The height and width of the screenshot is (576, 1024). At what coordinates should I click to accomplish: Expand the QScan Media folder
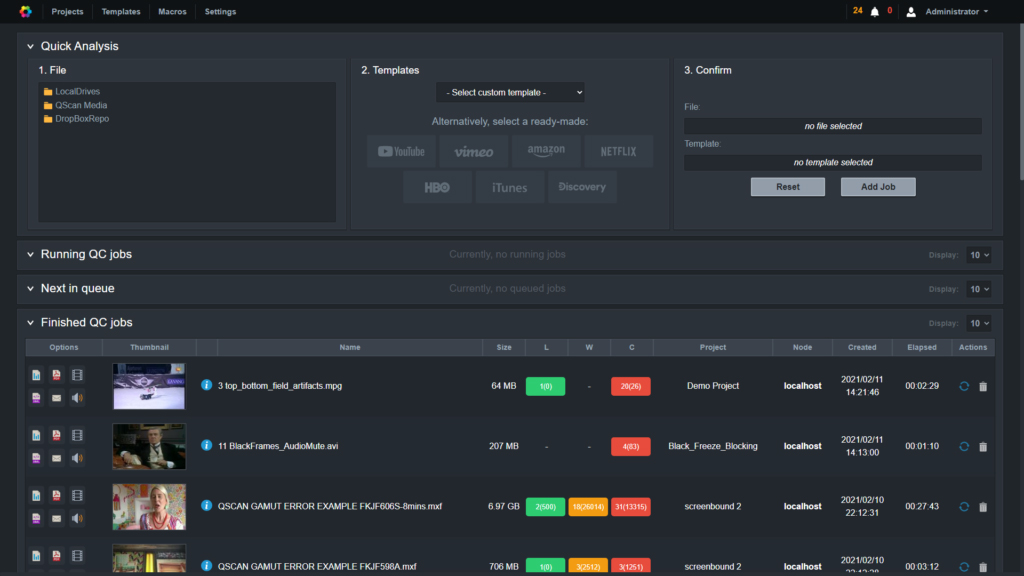click(75, 105)
